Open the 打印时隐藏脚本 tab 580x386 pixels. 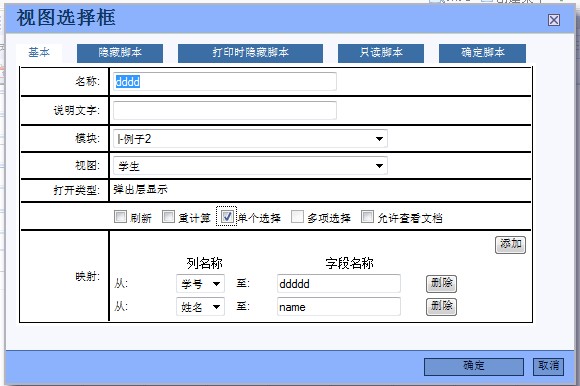250,53
